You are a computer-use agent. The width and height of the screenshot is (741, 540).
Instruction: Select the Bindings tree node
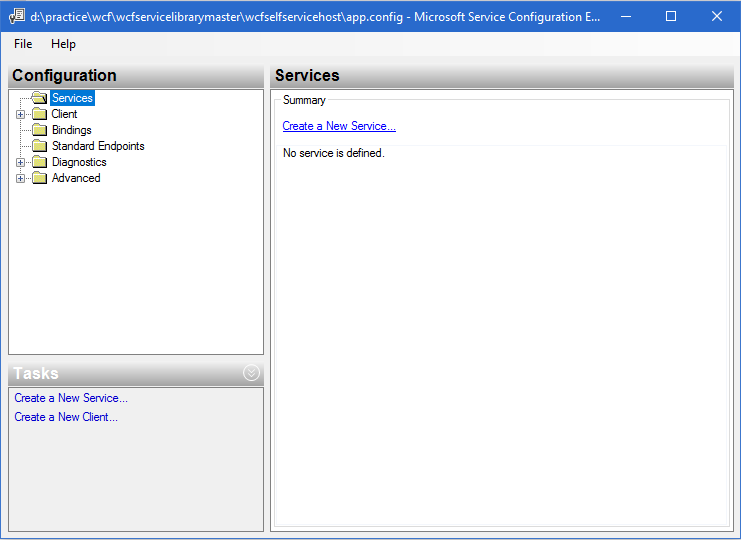71,130
